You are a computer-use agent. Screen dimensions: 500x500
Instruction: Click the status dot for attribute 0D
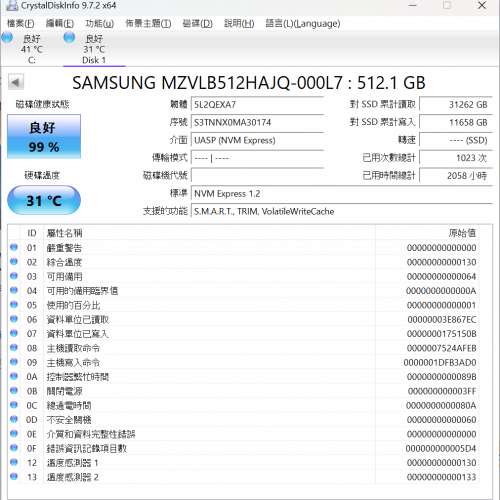14,419
